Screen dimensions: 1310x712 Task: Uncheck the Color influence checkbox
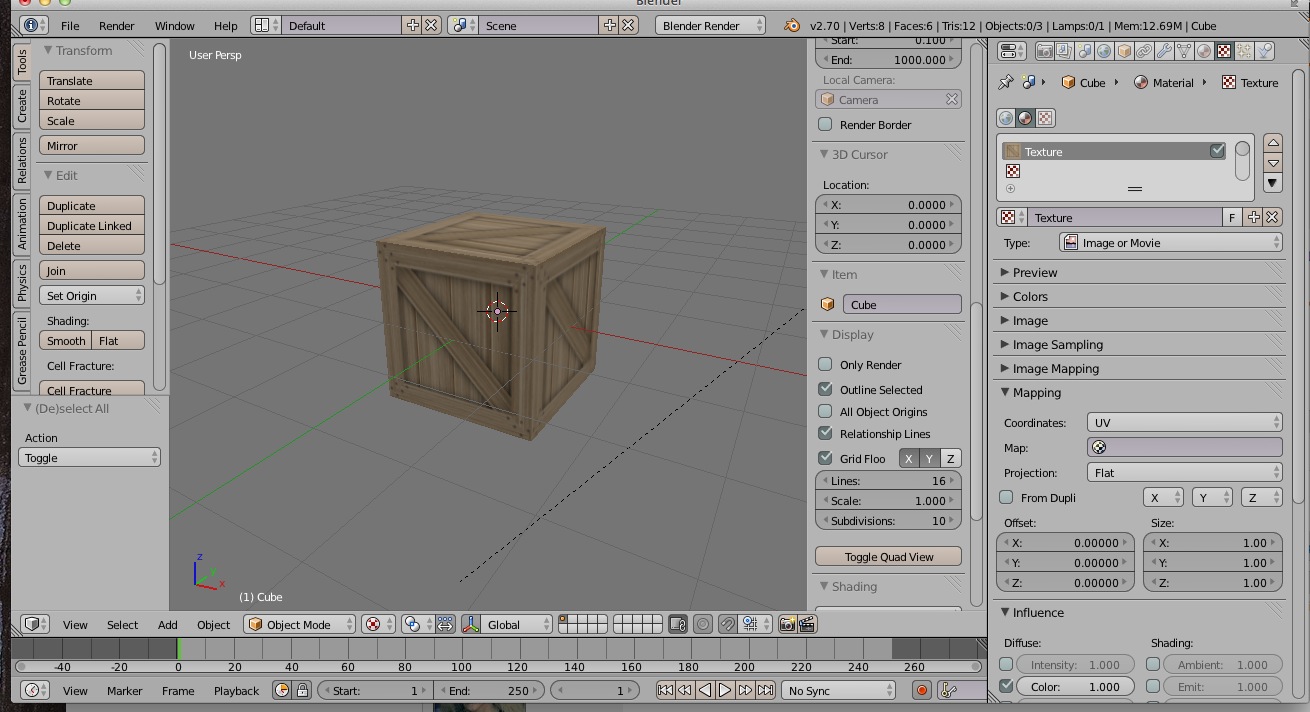pos(1006,687)
